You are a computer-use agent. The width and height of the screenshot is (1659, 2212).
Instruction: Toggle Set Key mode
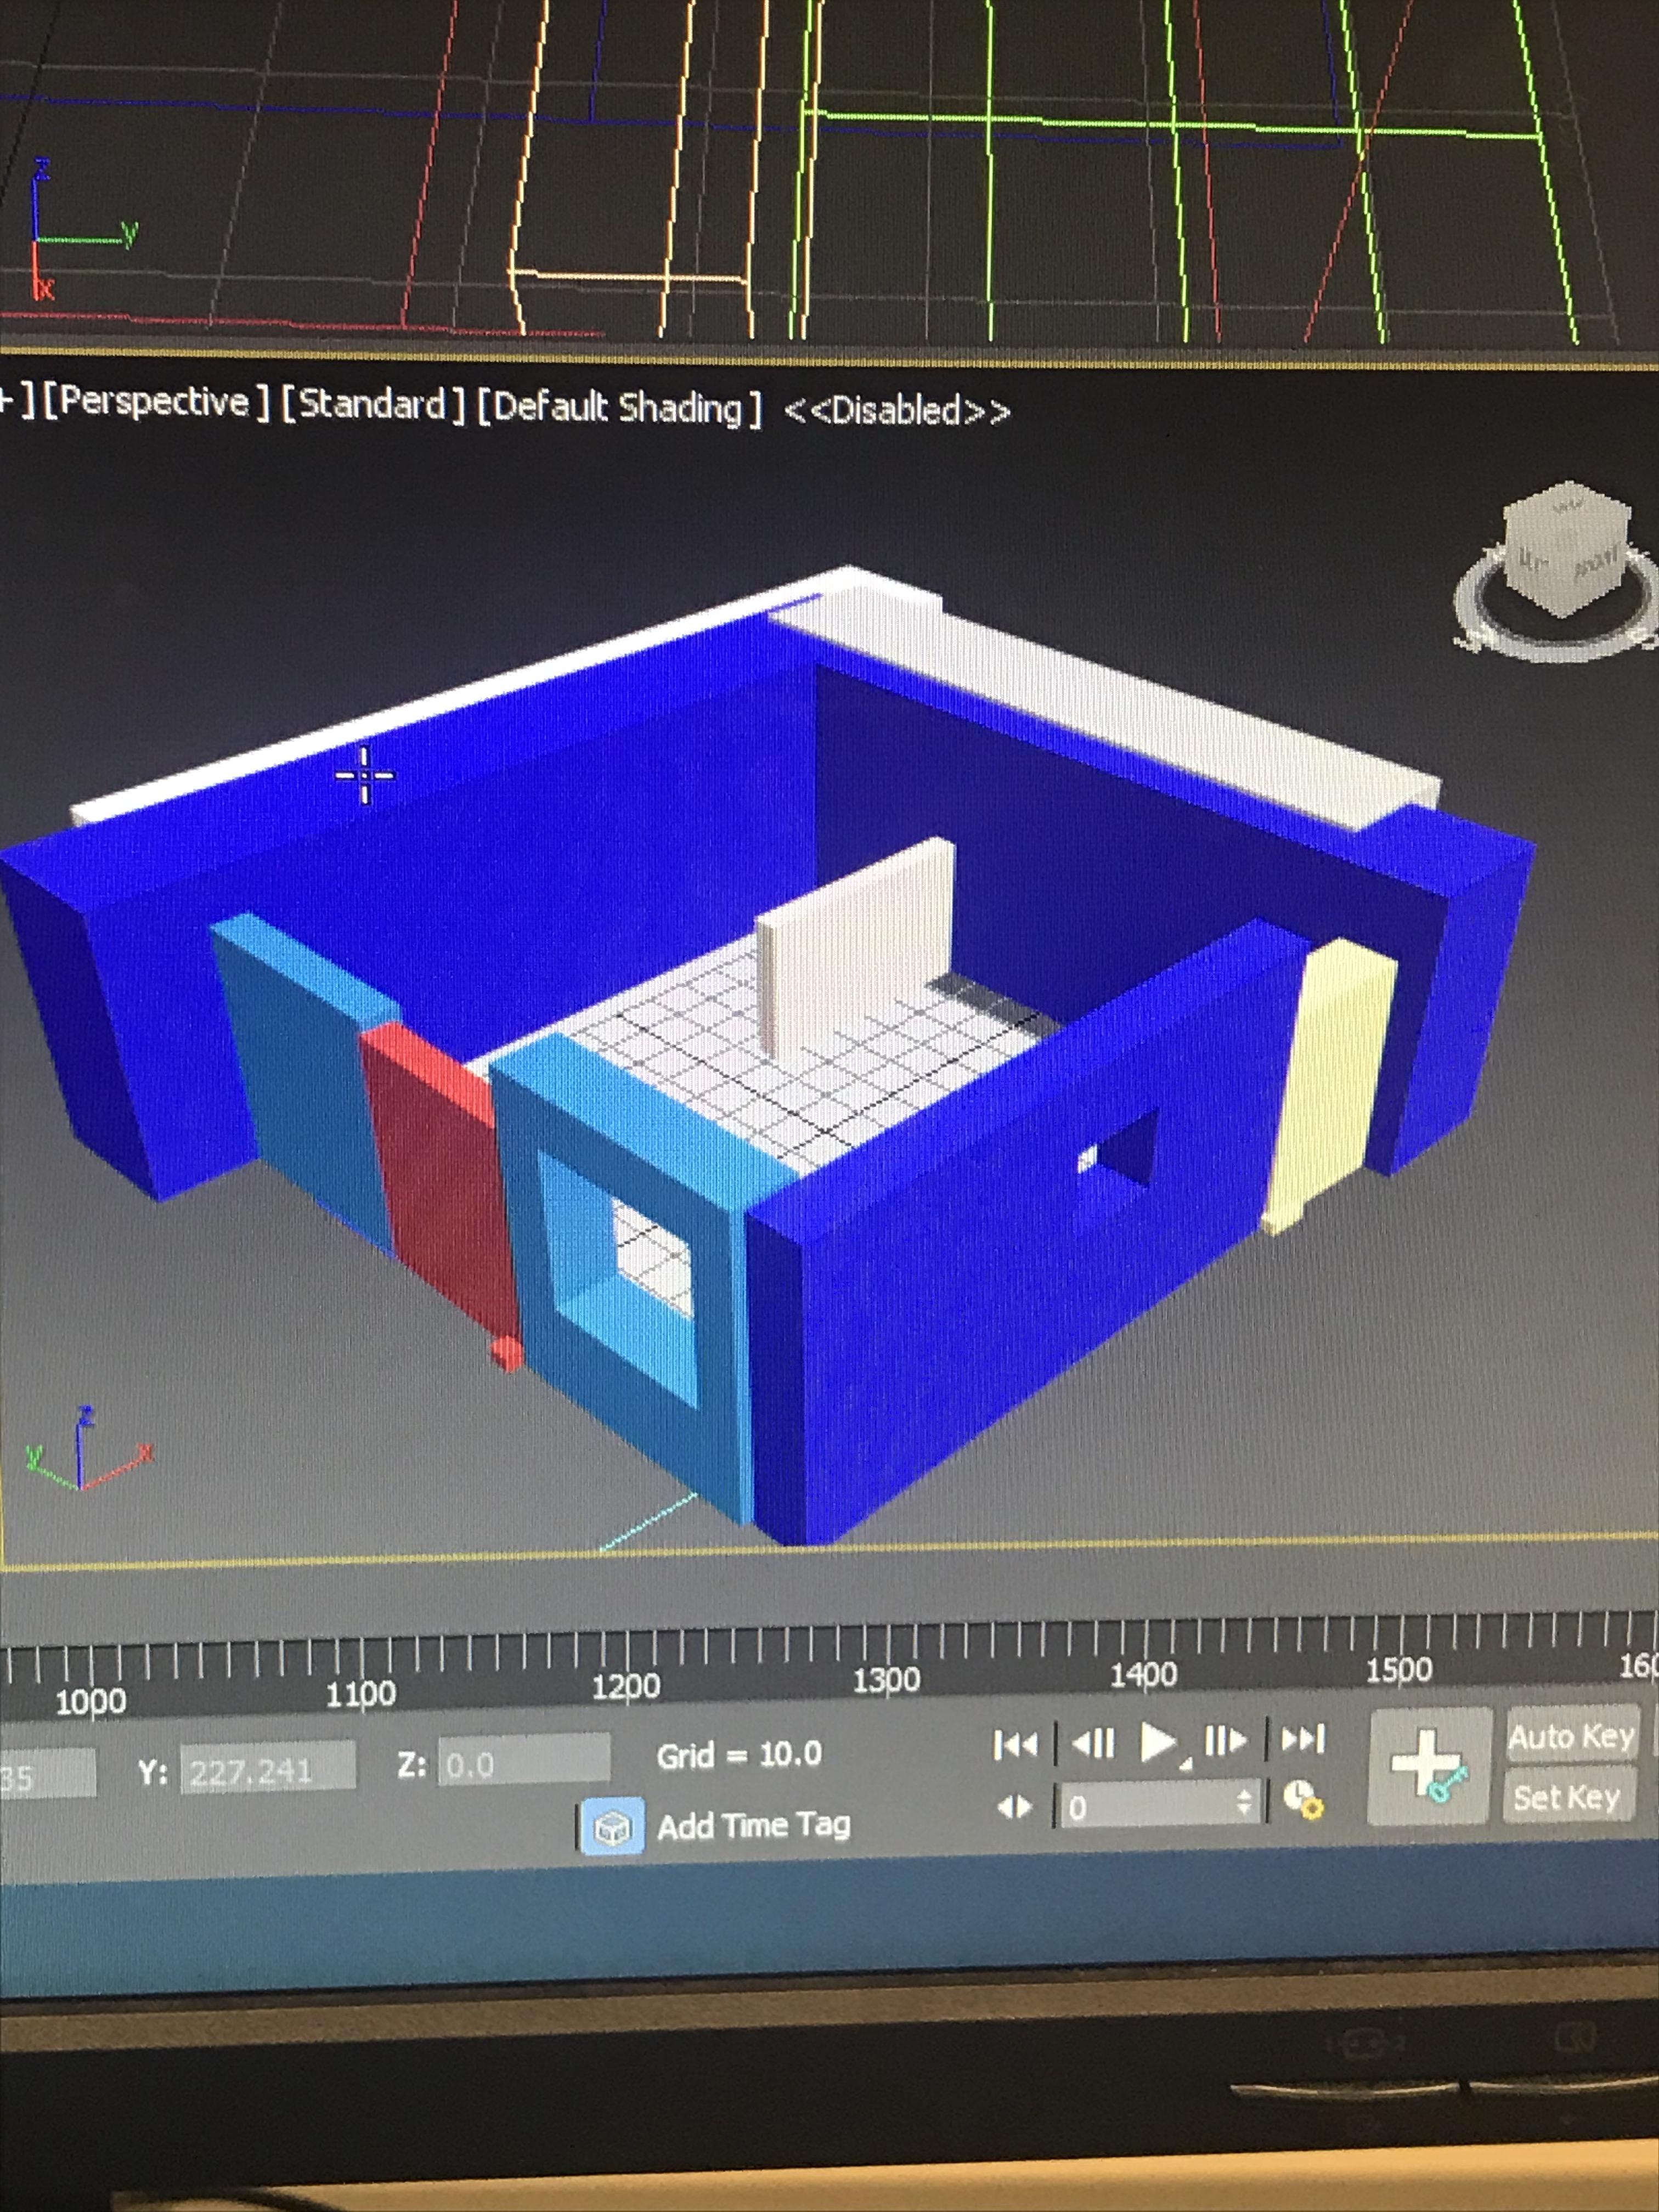tap(1567, 1797)
